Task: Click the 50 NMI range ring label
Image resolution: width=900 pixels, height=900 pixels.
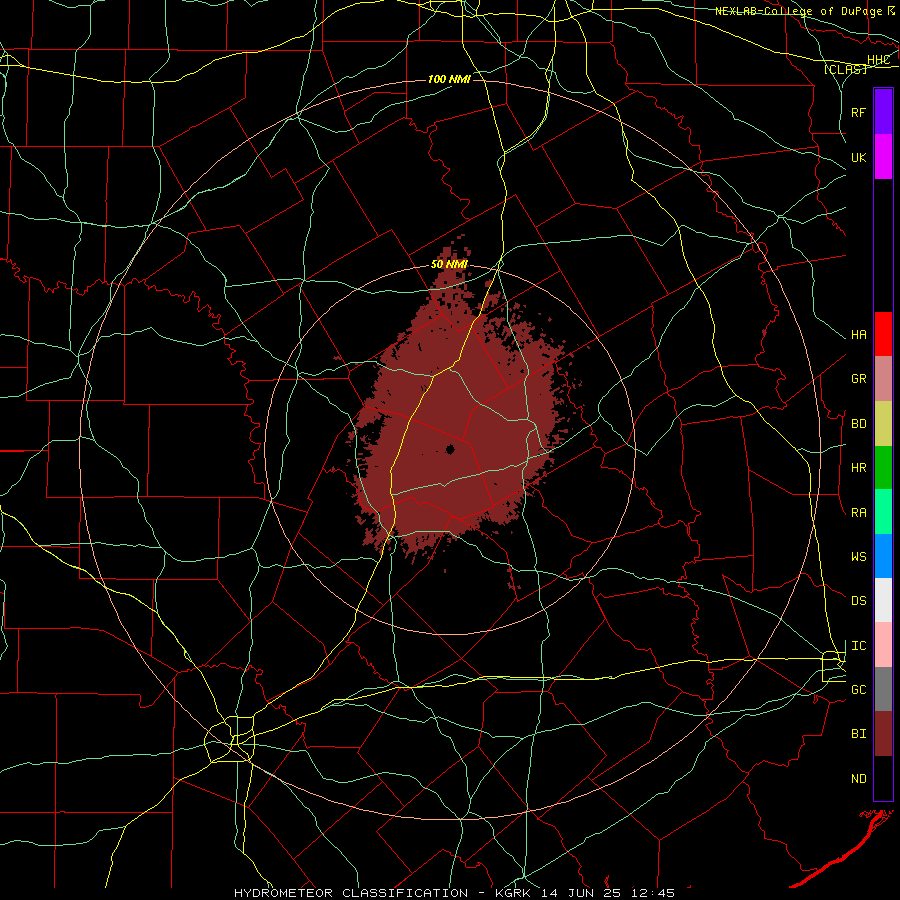Action: point(449,265)
